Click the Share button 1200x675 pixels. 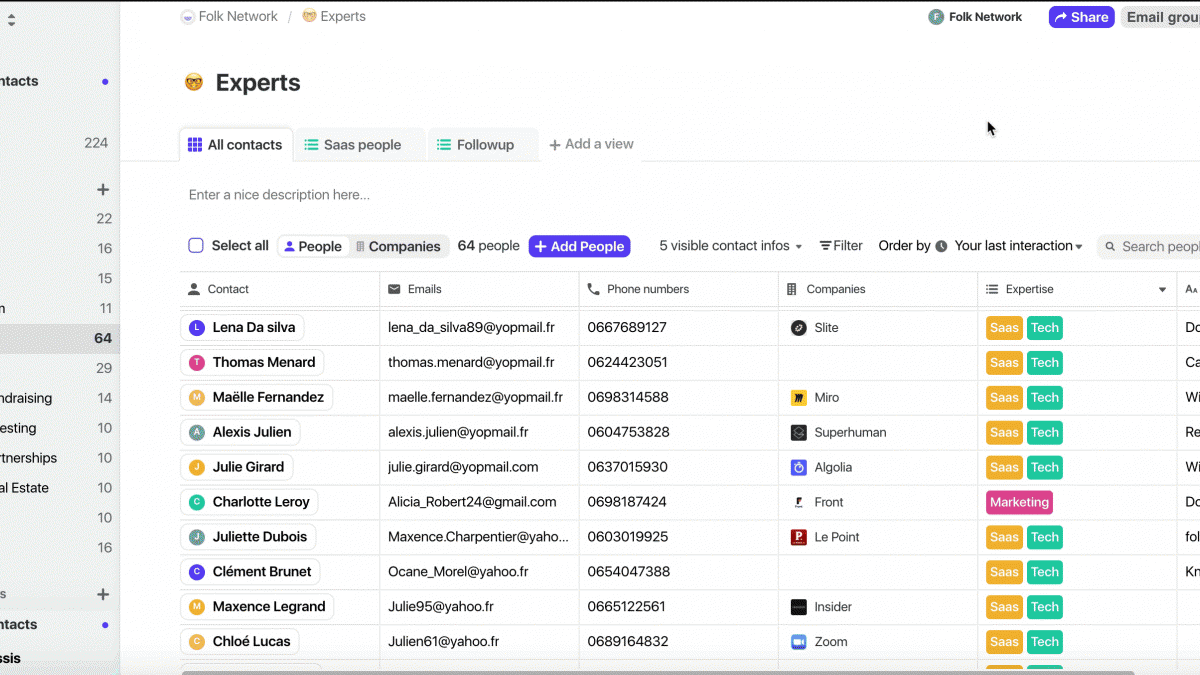[x=1081, y=17]
